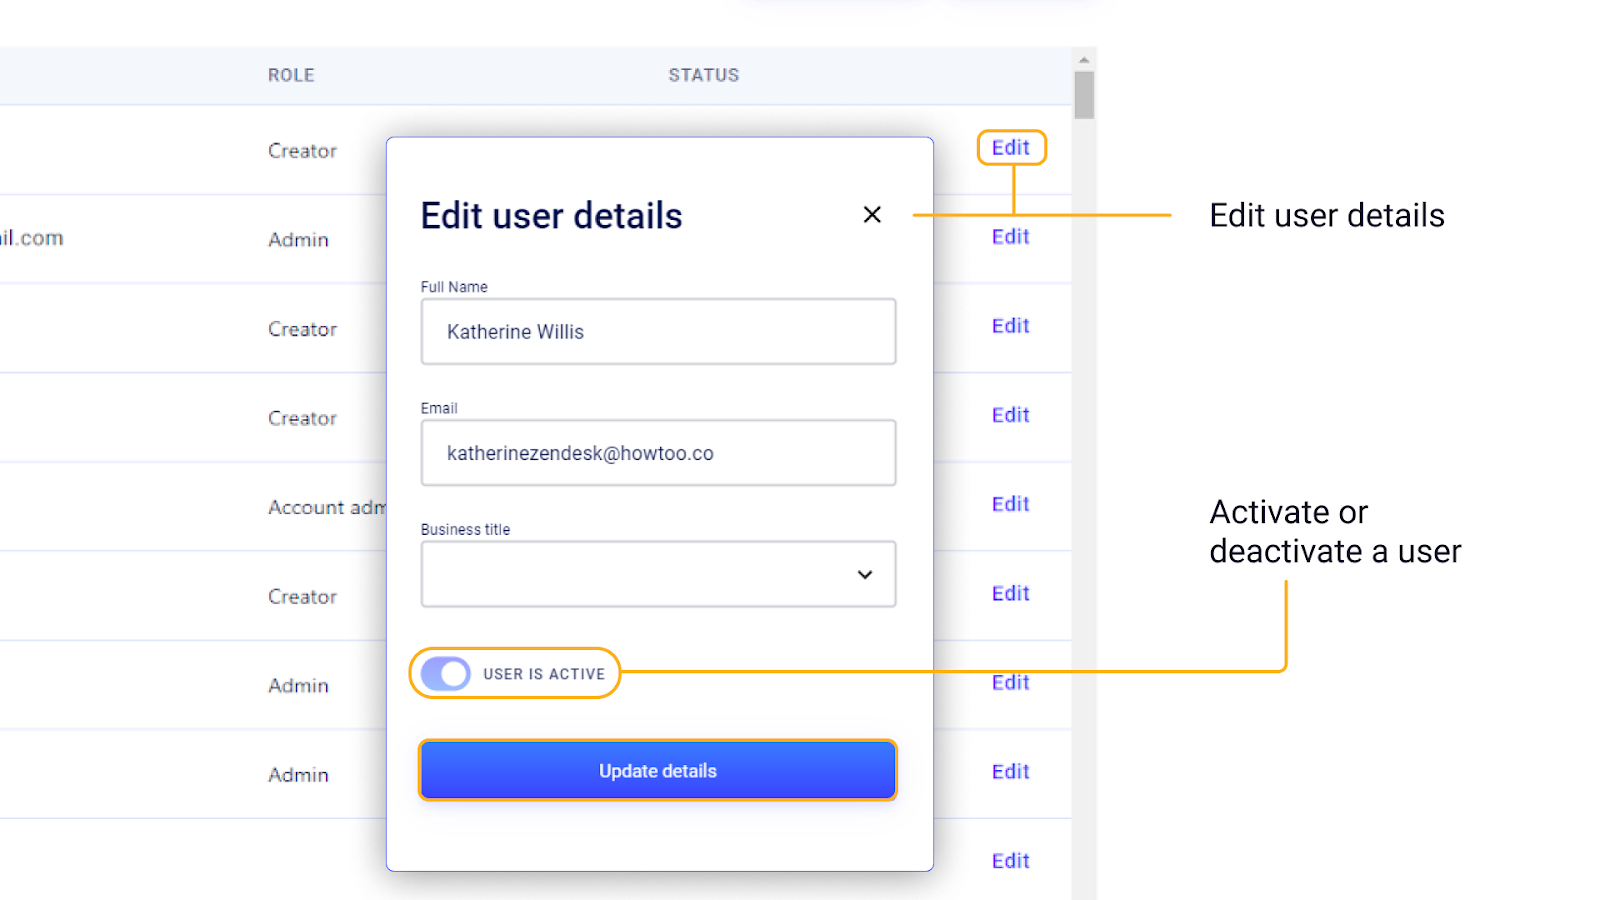
Task: Close the Edit user details dialog
Action: click(872, 215)
